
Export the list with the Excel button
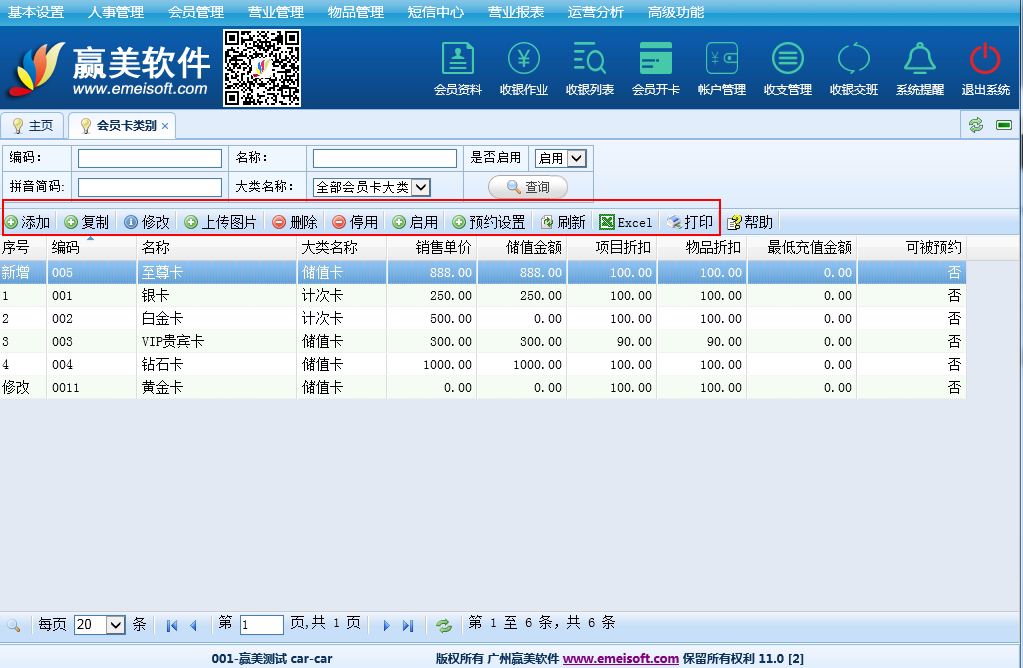point(625,222)
